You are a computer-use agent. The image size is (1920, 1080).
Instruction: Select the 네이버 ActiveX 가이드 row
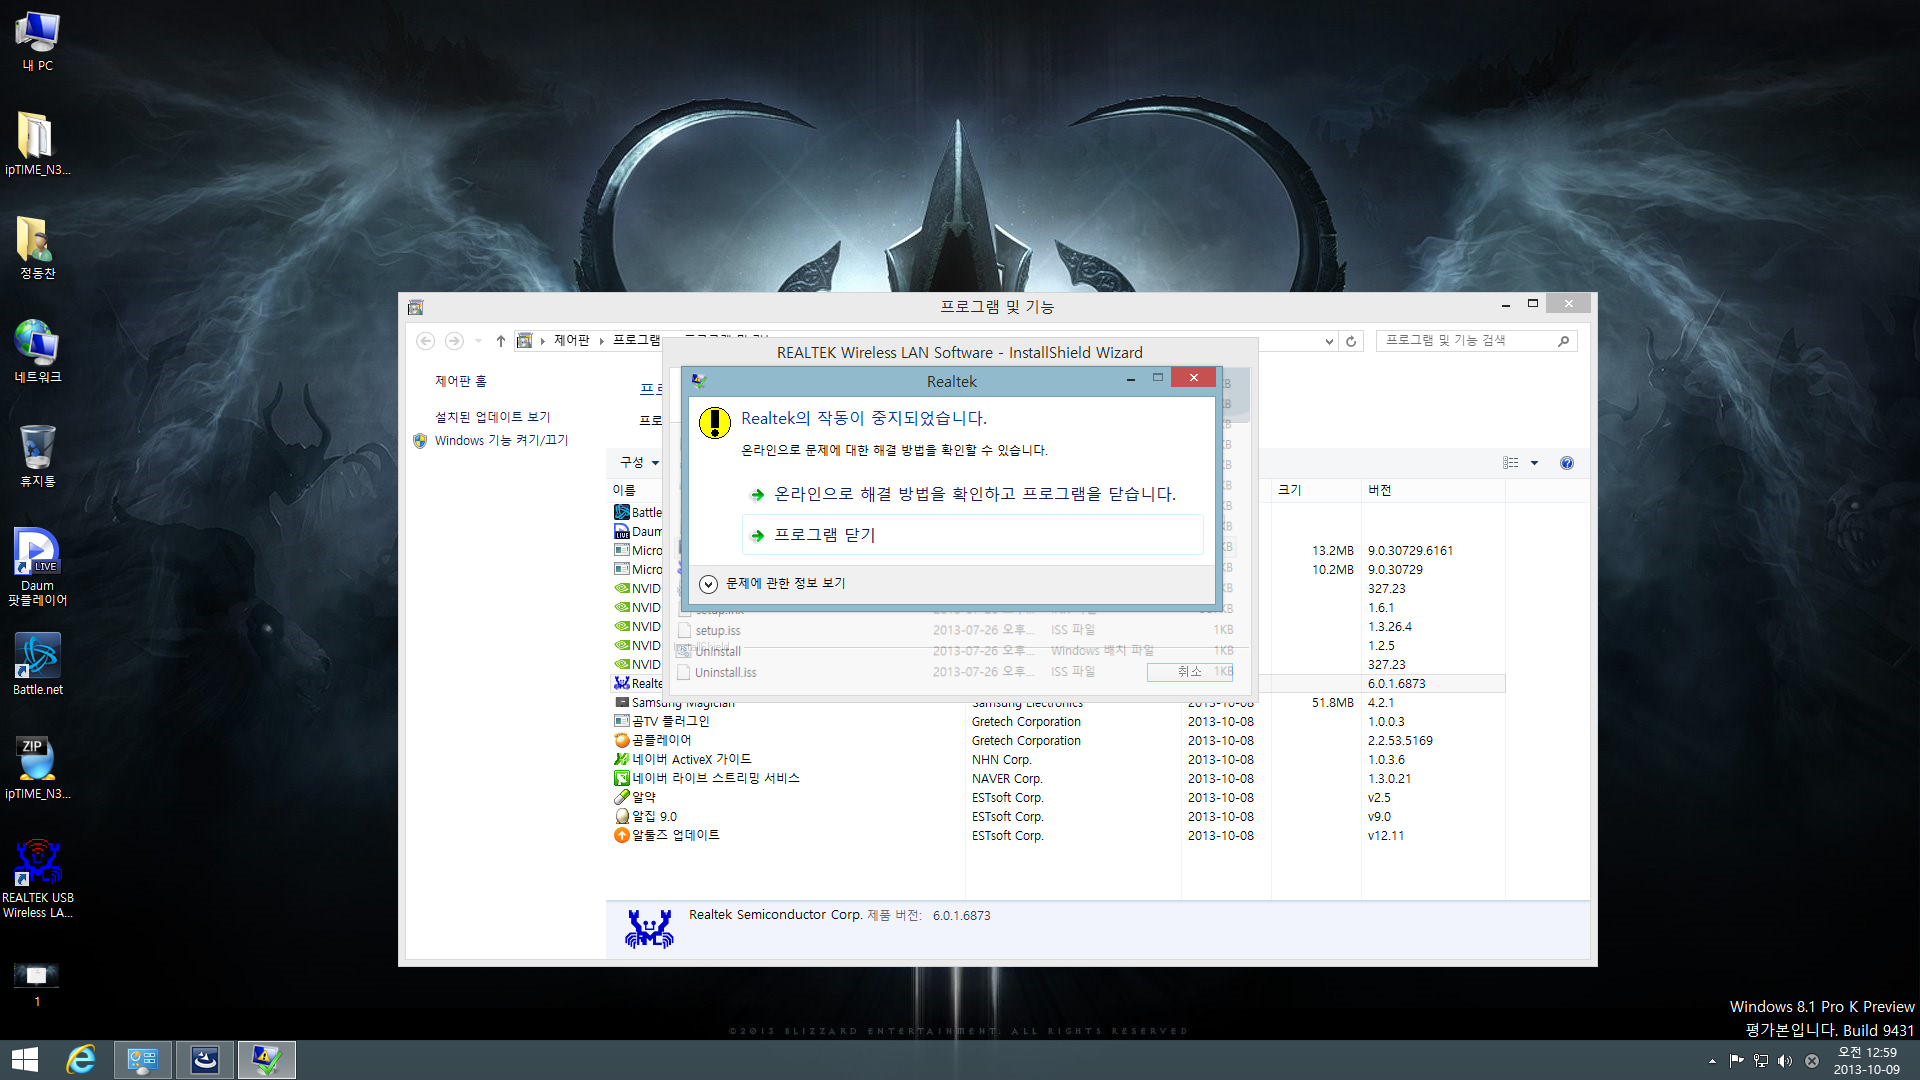point(1059,760)
